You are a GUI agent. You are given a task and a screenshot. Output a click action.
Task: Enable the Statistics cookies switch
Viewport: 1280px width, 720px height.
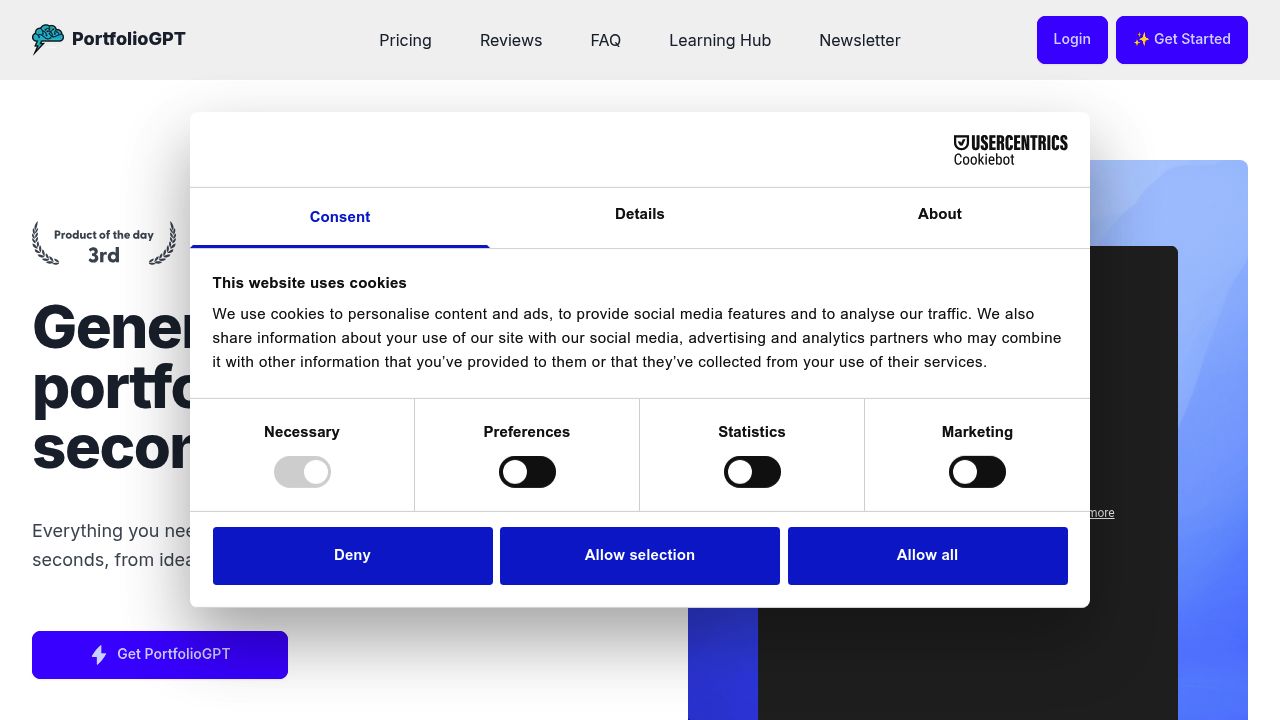[752, 472]
